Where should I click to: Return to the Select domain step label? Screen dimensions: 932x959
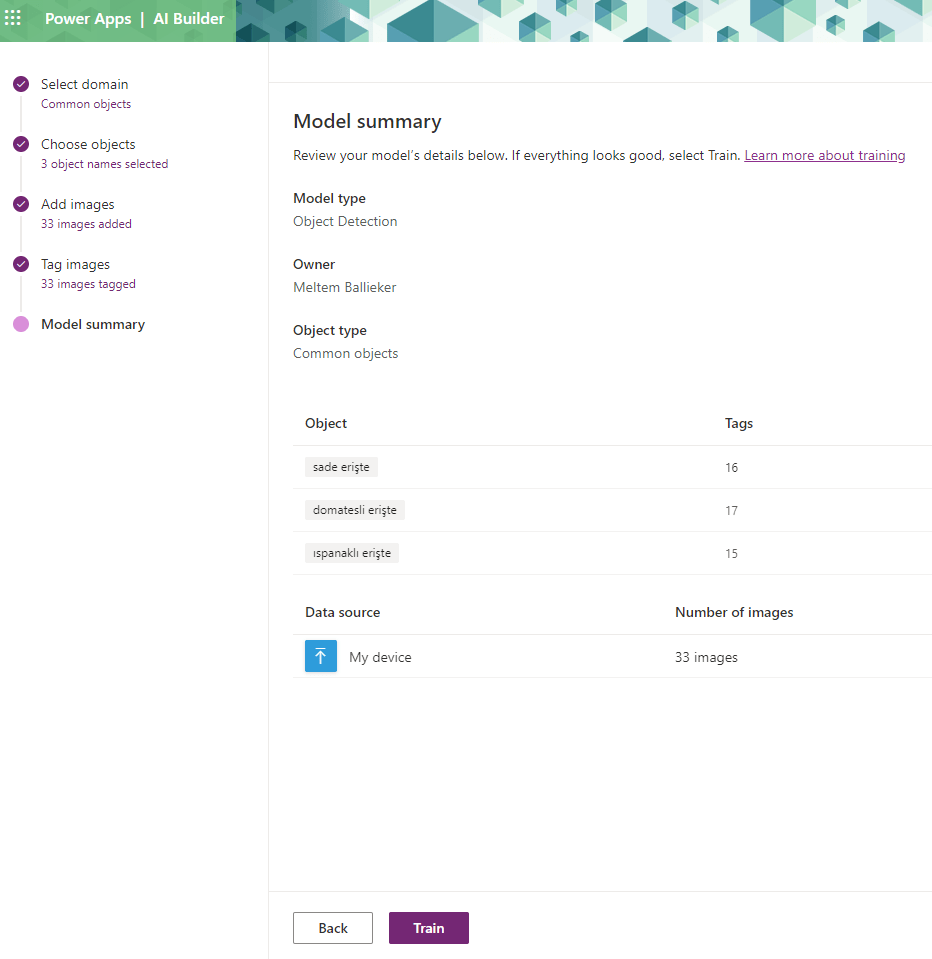point(84,84)
